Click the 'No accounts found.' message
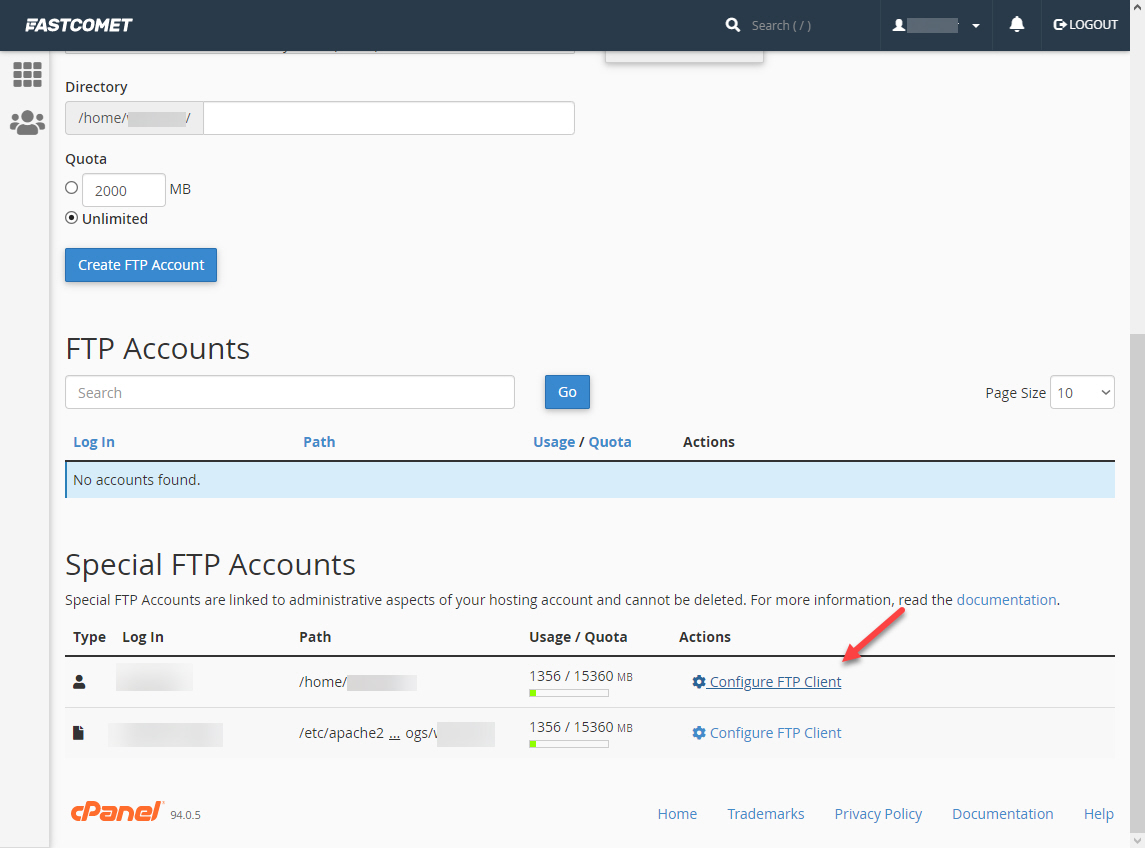This screenshot has height=848, width=1145. click(x=137, y=480)
